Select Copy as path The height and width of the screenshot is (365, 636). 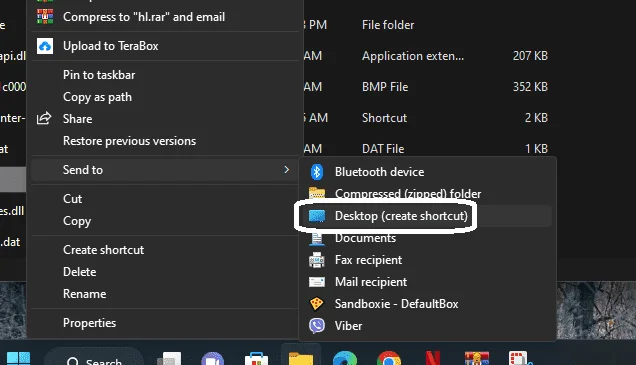point(164,97)
